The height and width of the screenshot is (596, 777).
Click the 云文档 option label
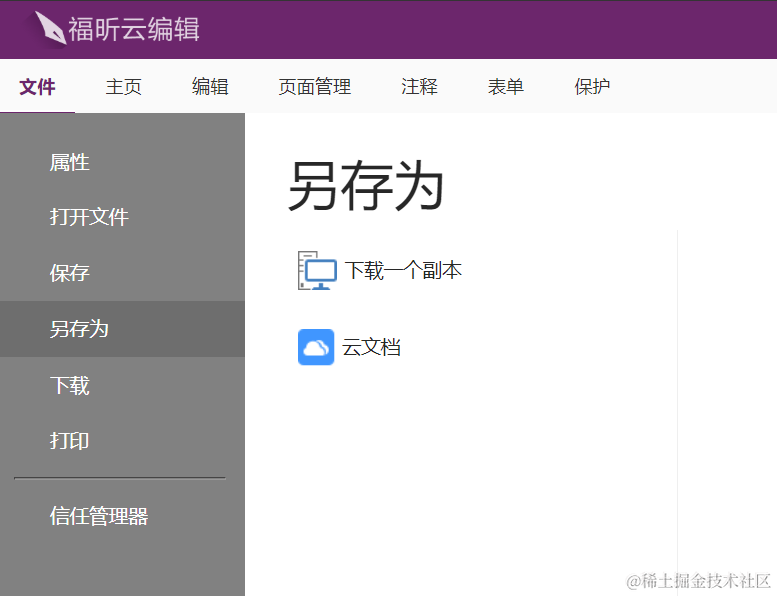(x=372, y=347)
